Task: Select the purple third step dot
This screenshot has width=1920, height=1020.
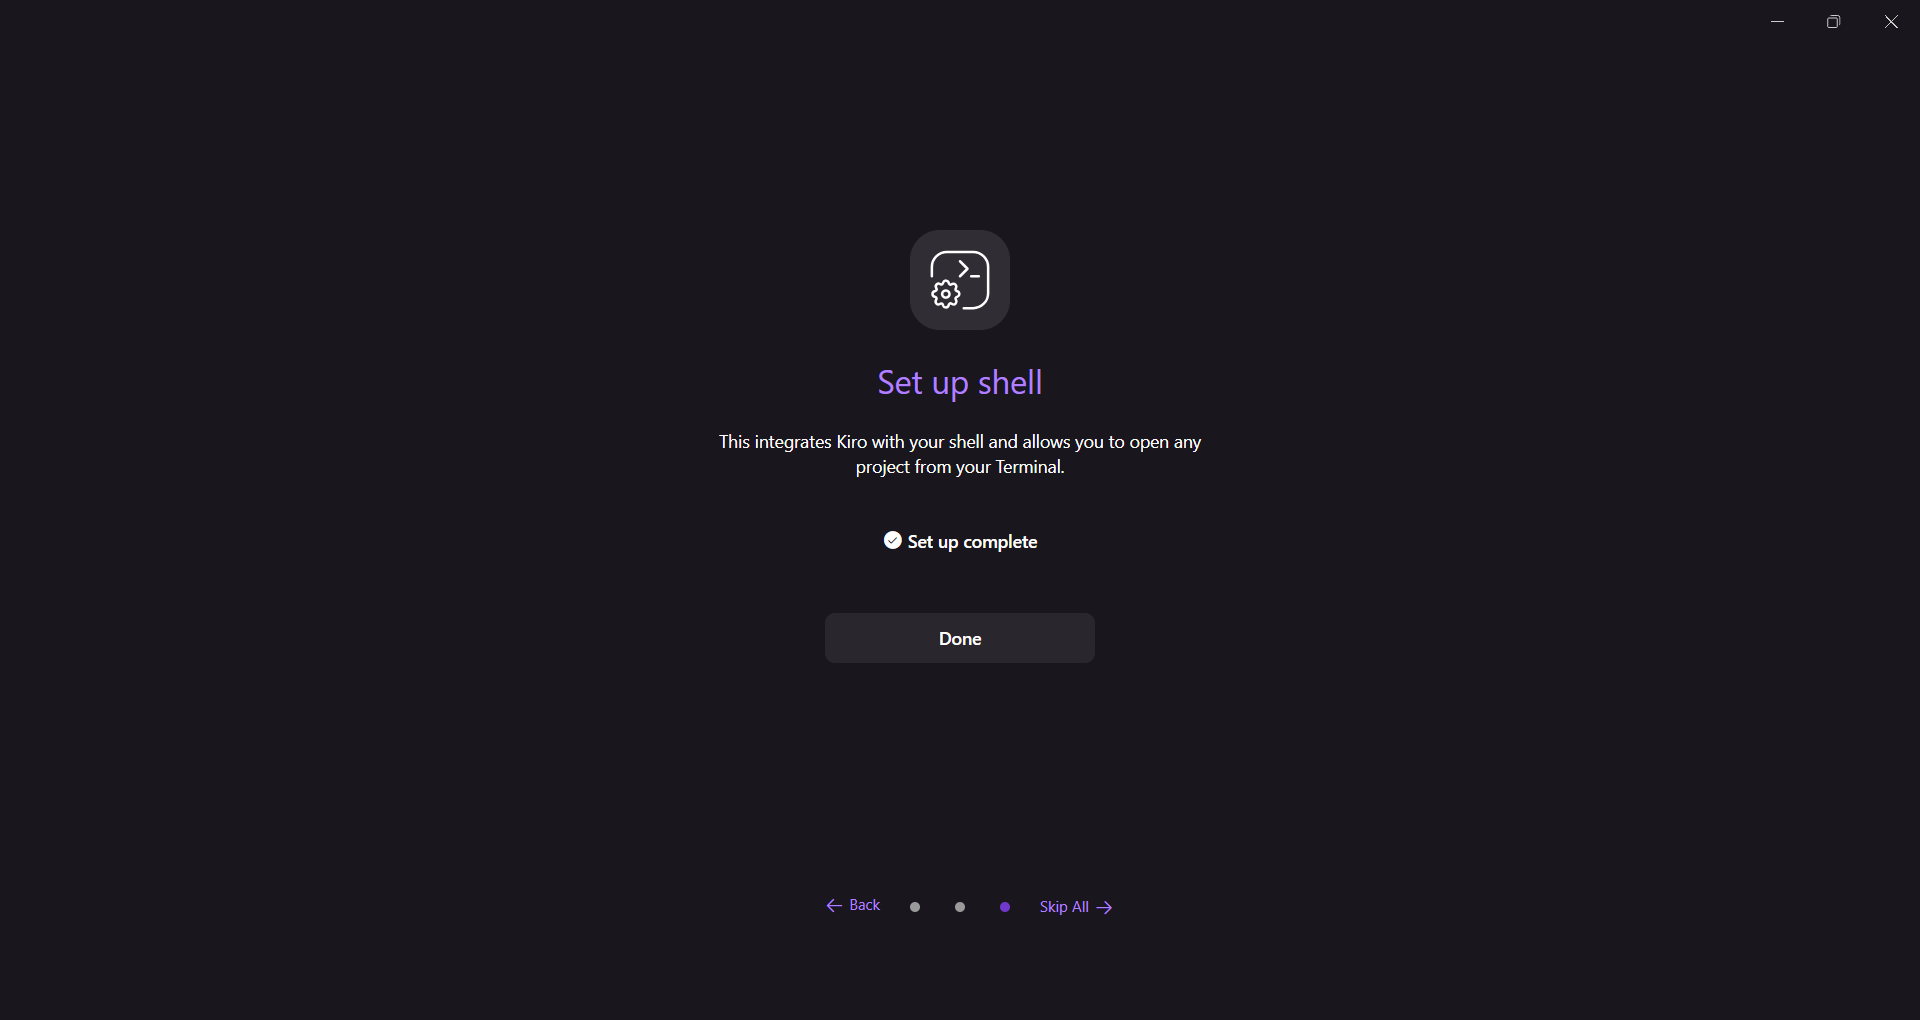Action: (1005, 907)
